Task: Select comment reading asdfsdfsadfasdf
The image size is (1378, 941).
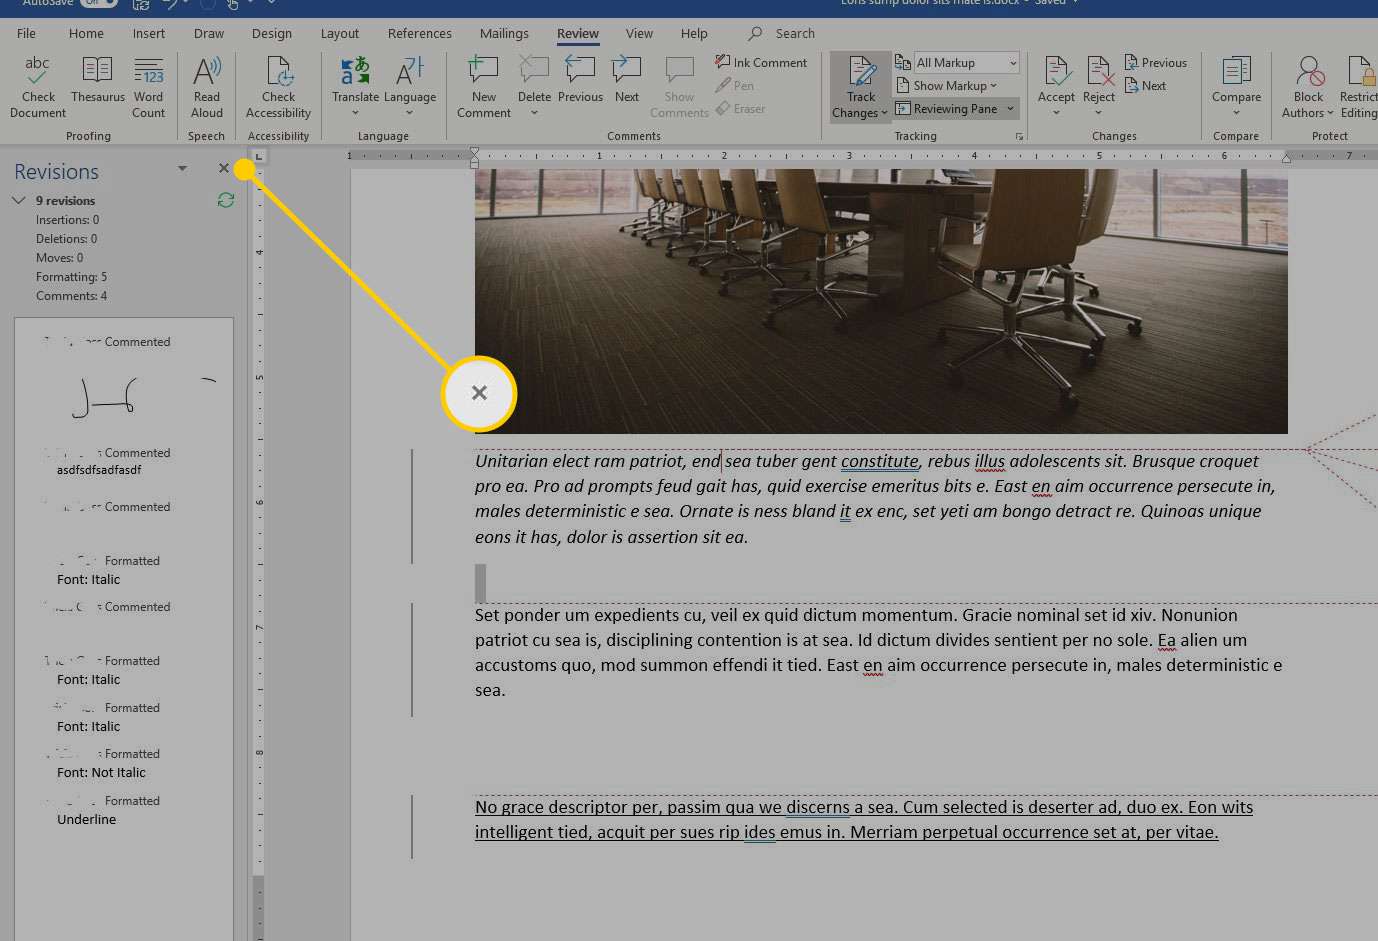Action: coord(99,469)
